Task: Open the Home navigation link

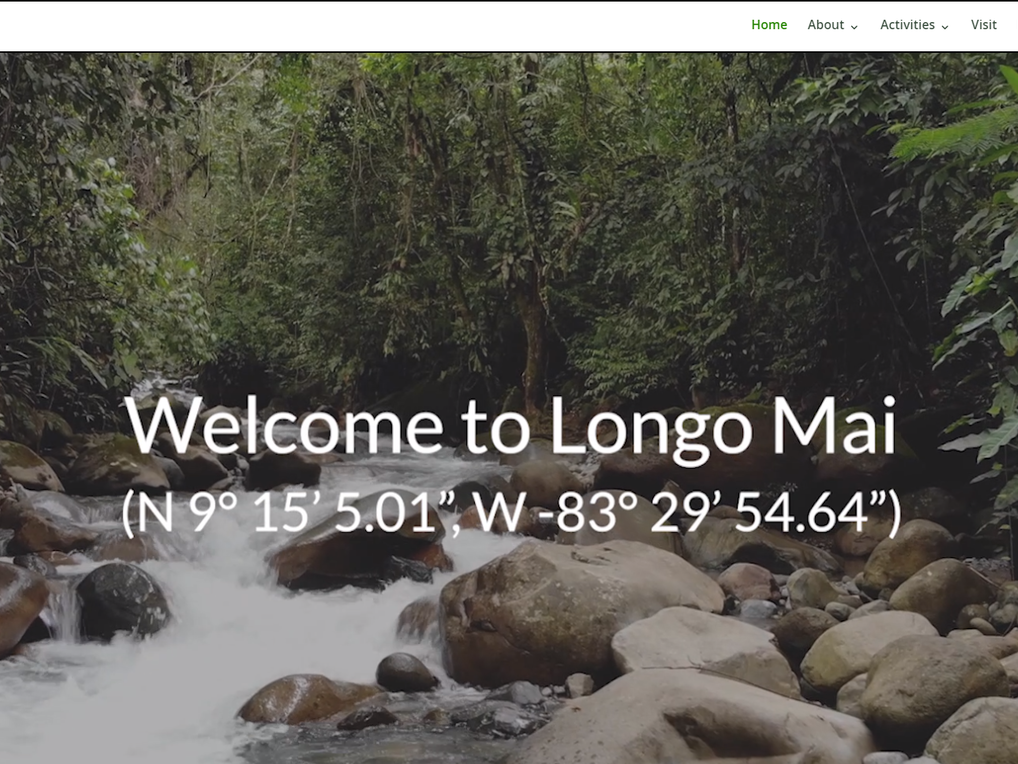Action: coord(769,25)
